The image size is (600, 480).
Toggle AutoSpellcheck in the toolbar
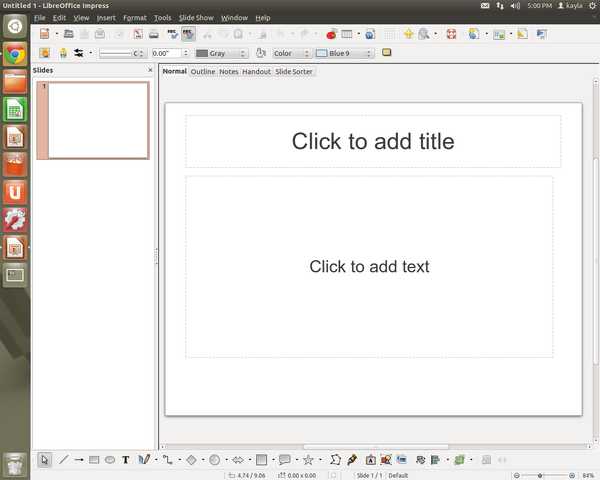(188, 34)
